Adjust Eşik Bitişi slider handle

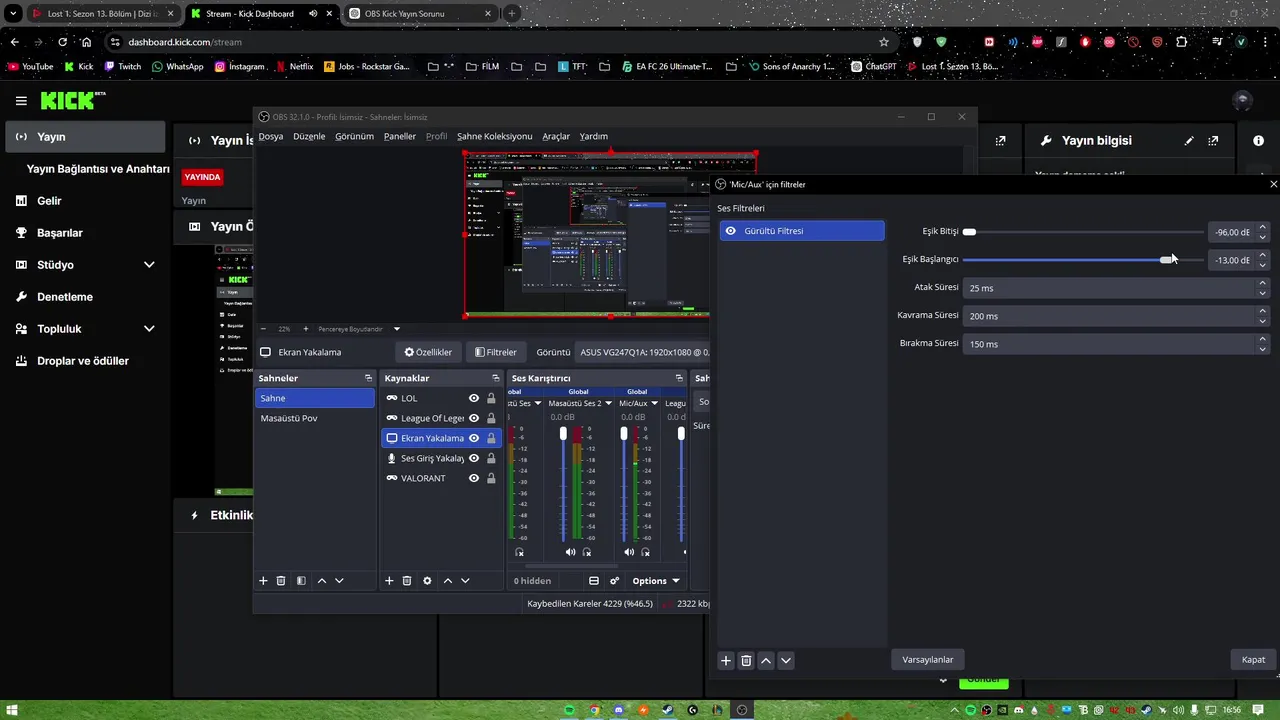(x=969, y=232)
